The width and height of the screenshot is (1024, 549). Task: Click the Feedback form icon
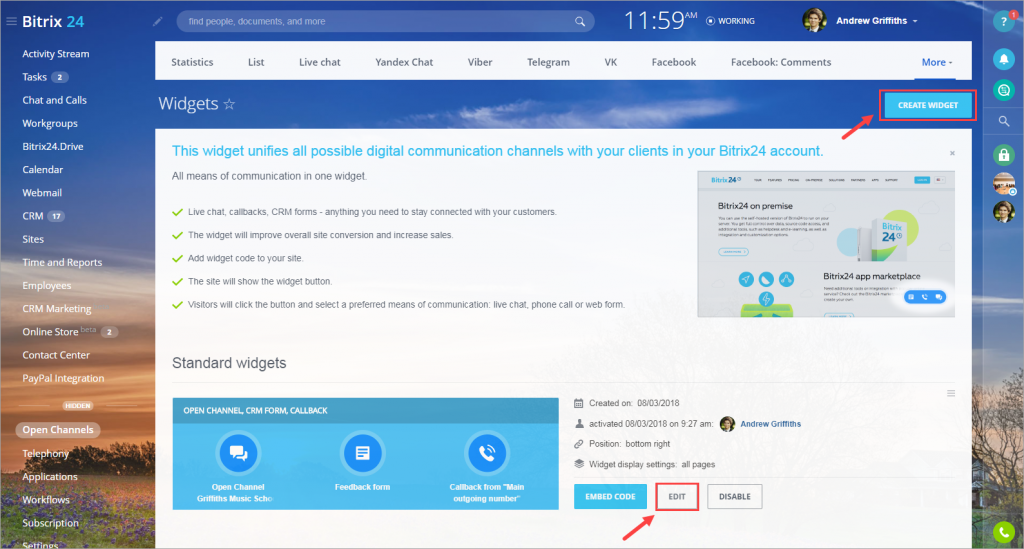pyautogui.click(x=362, y=453)
